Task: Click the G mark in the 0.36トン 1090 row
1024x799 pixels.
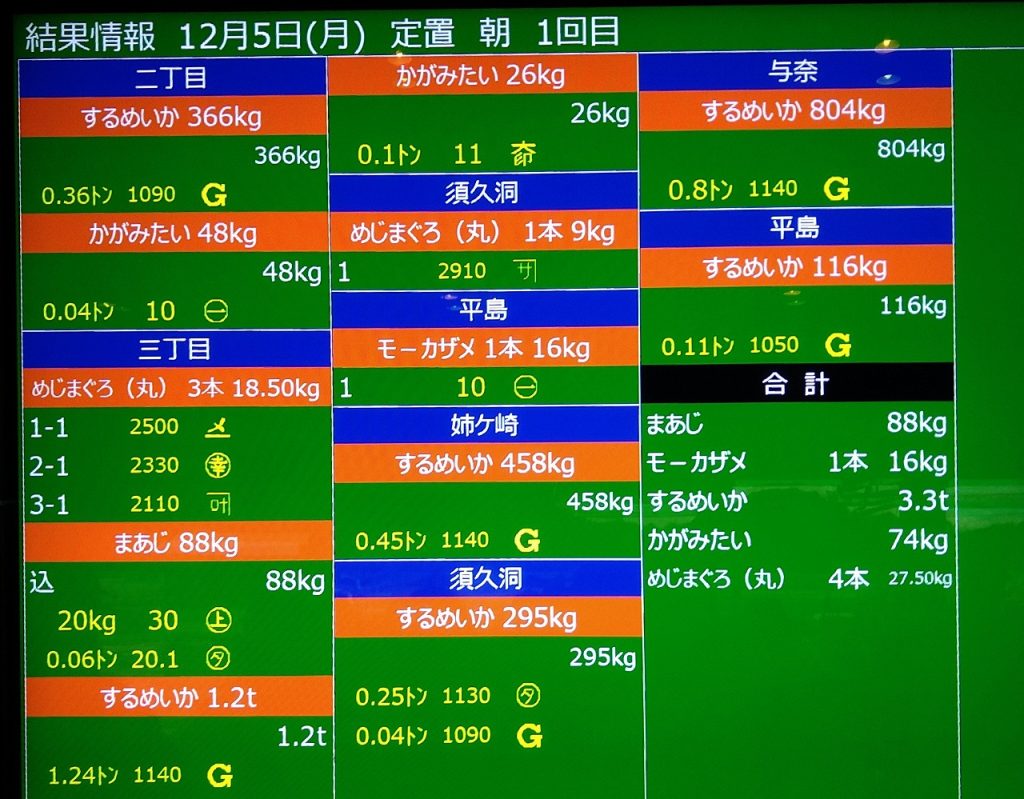Action: pos(213,194)
